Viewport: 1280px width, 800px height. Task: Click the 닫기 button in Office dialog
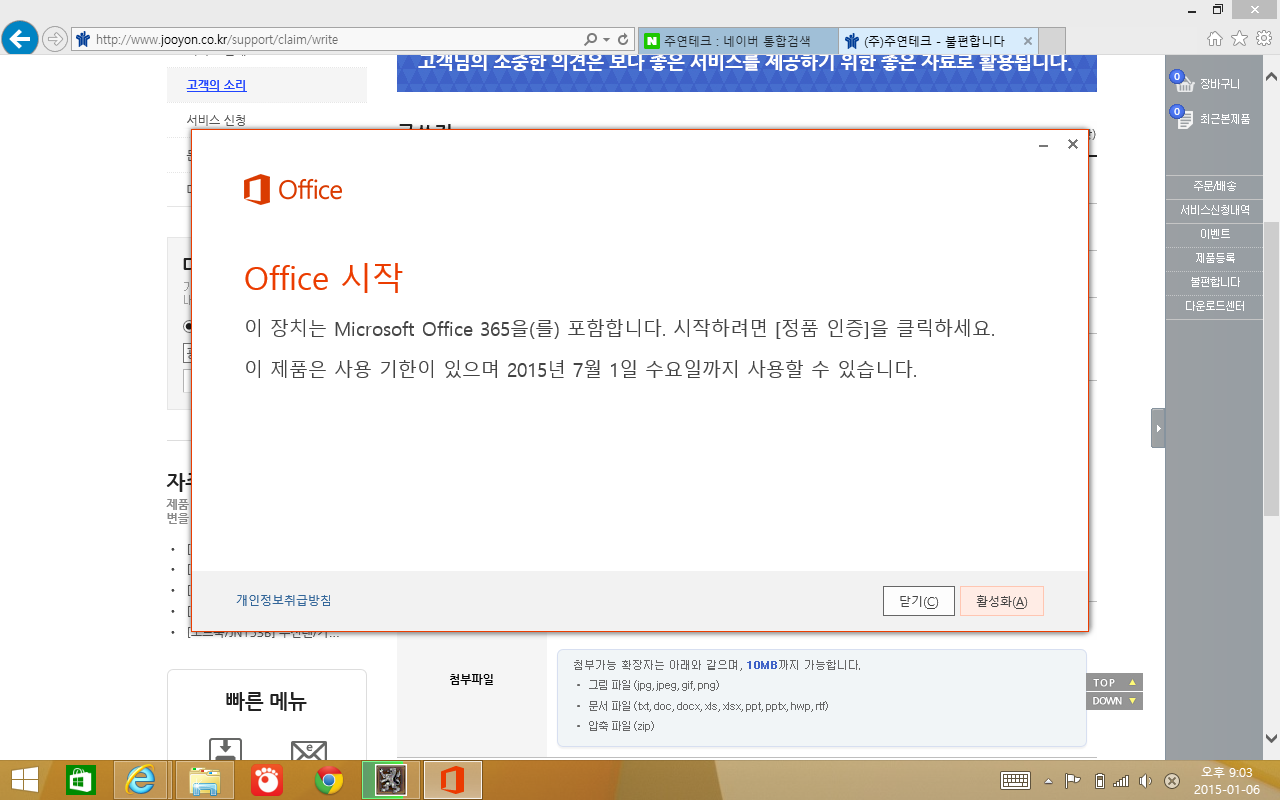click(918, 601)
